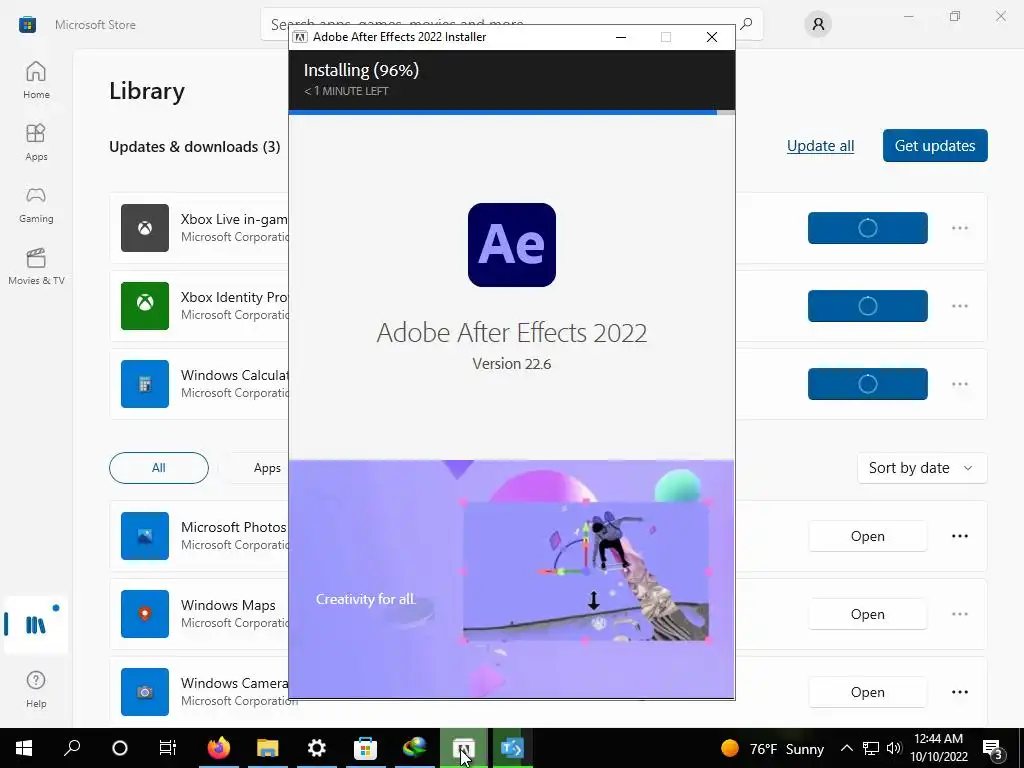Open the notification center icon
Viewport: 1024px width, 768px height.
[x=992, y=748]
